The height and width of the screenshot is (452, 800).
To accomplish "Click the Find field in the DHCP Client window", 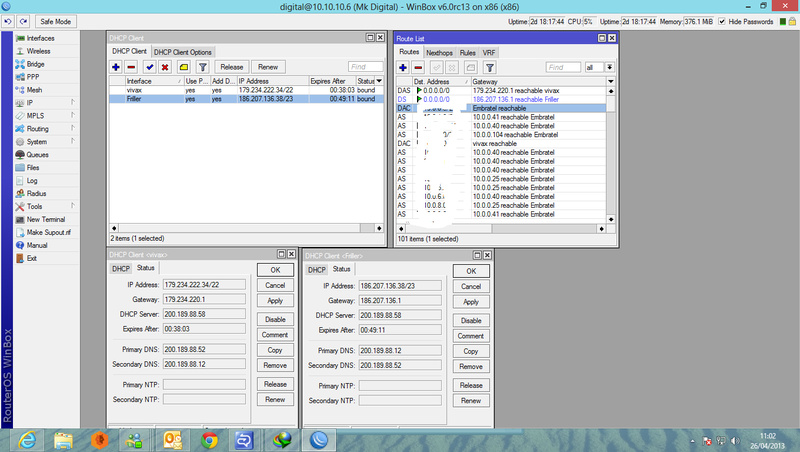I will [365, 67].
